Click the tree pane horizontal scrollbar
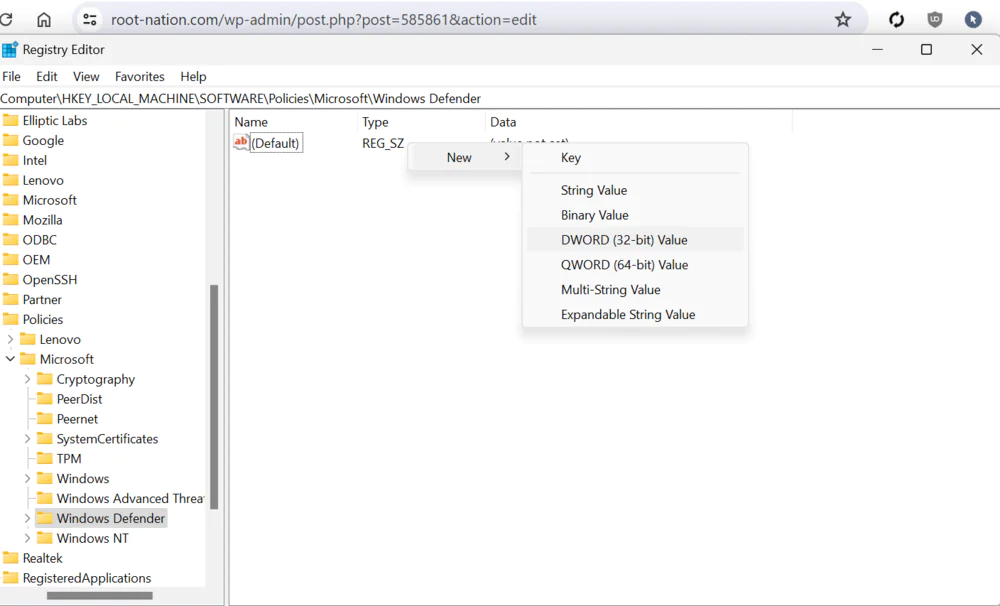 point(99,595)
